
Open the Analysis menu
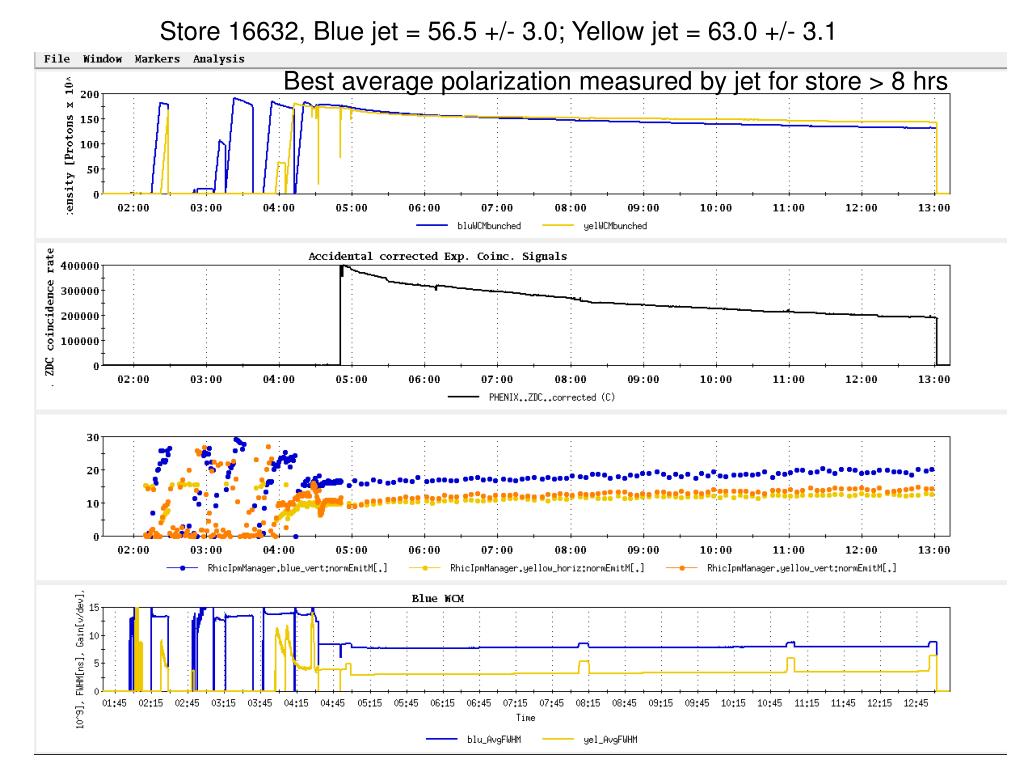[219, 59]
